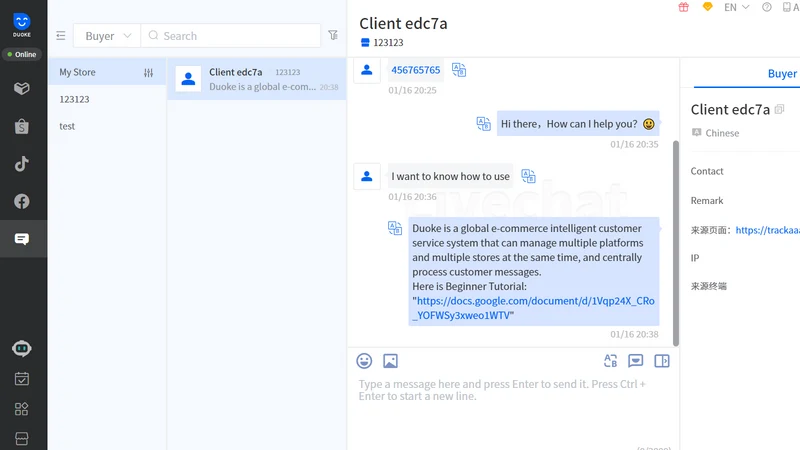
Task: Open the help question mark icon
Action: 766,7
